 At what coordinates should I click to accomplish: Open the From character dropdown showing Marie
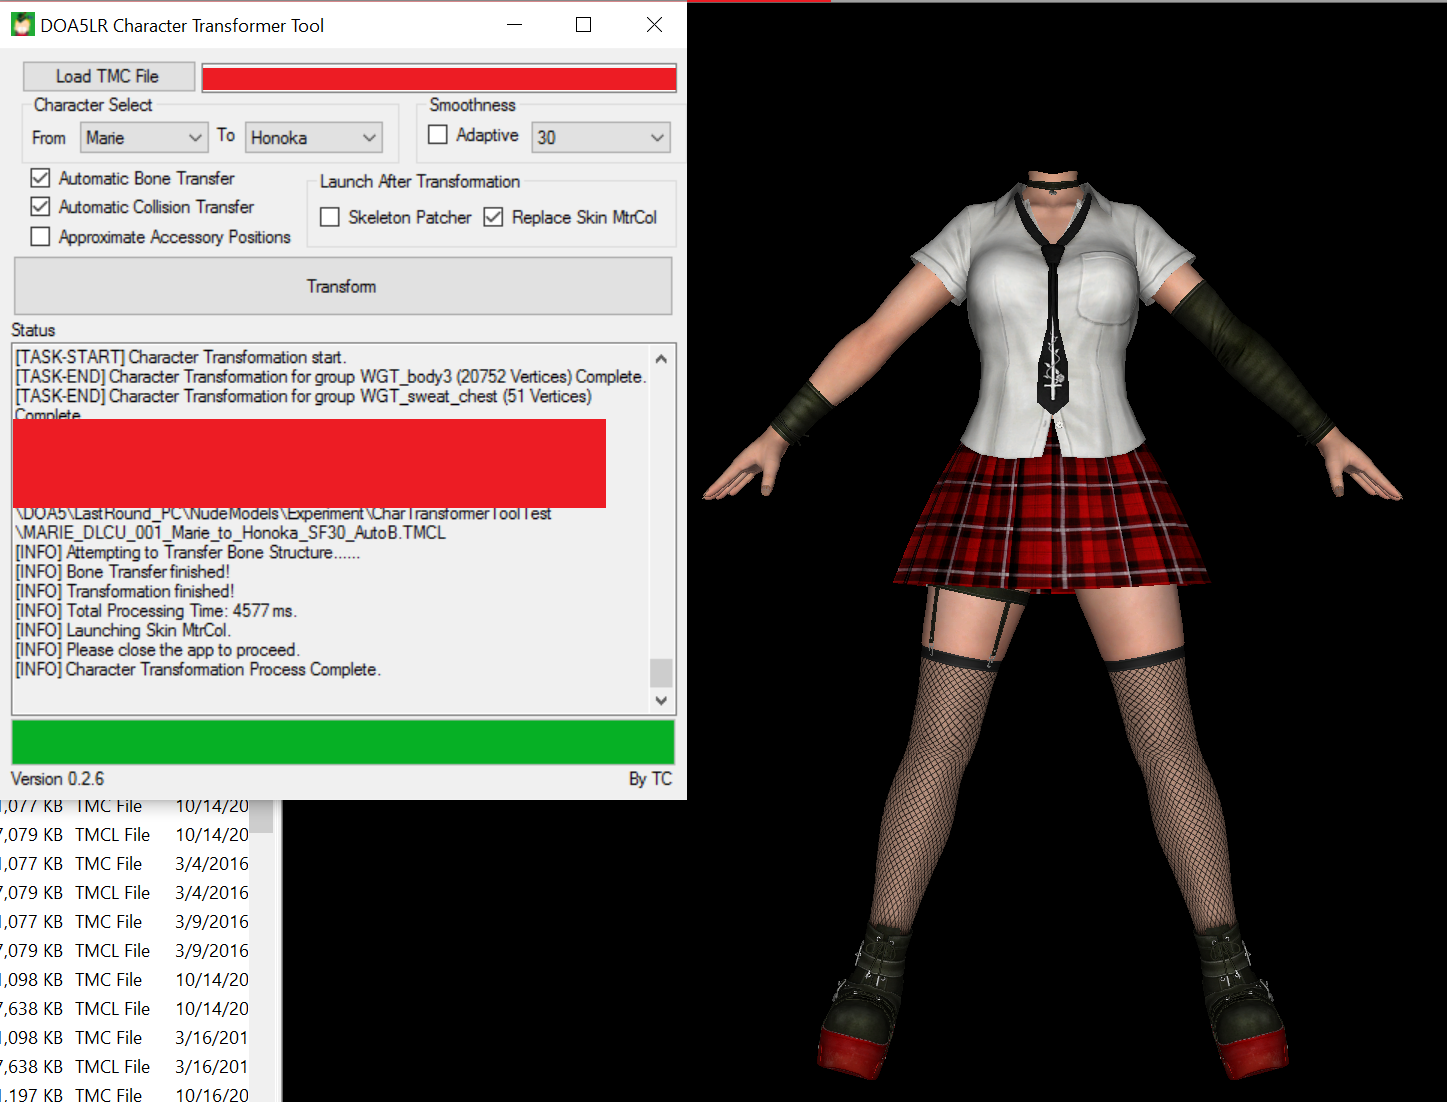tap(144, 138)
